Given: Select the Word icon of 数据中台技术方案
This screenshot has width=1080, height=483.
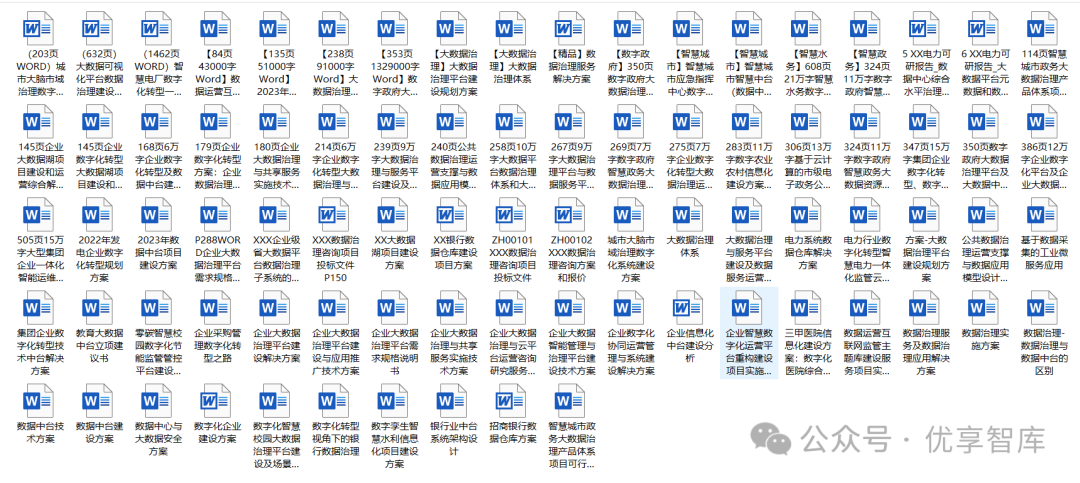Looking at the screenshot, I should coord(39,401).
